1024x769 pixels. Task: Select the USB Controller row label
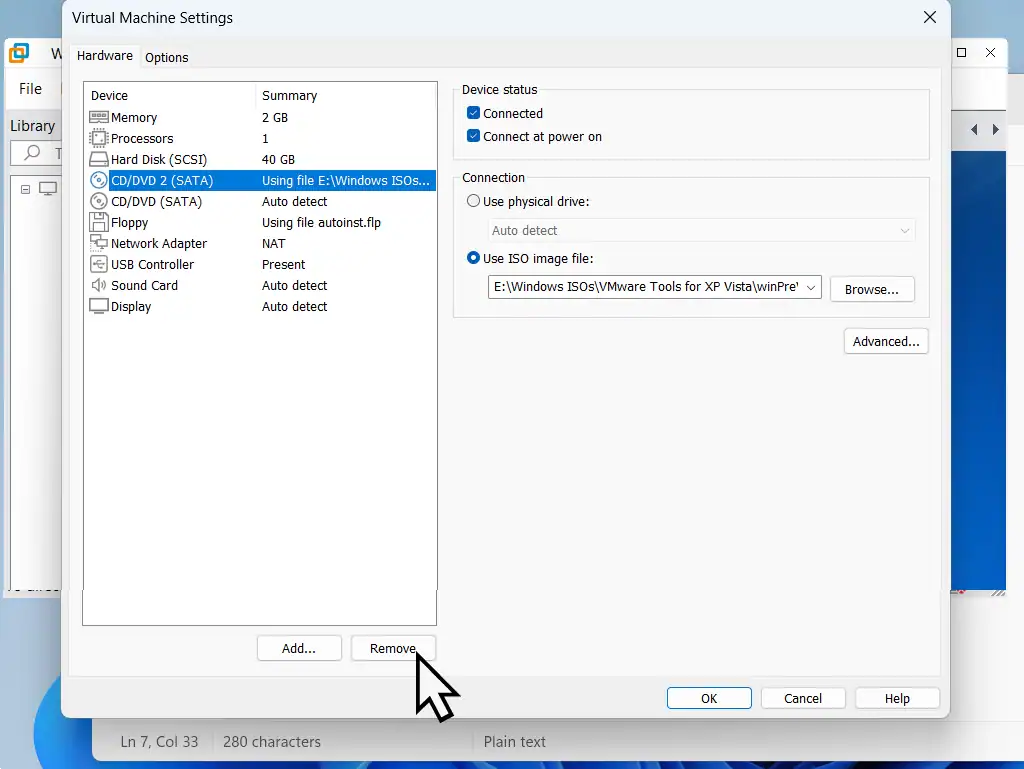point(152,264)
